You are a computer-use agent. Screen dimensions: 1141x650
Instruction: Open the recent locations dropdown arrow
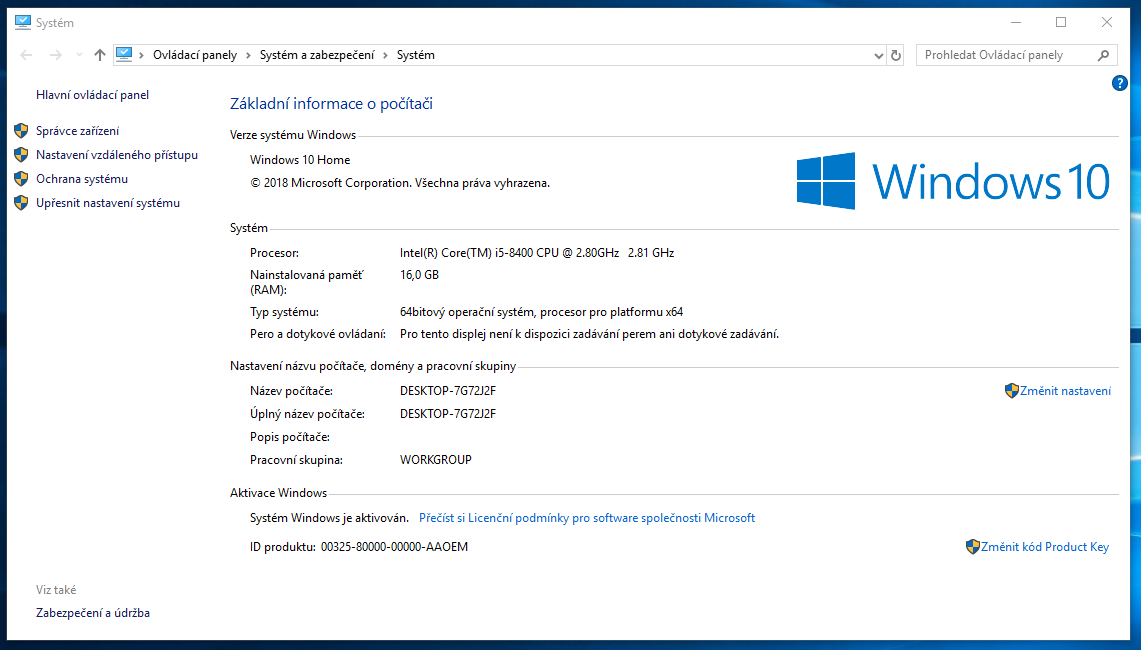[x=77, y=56]
